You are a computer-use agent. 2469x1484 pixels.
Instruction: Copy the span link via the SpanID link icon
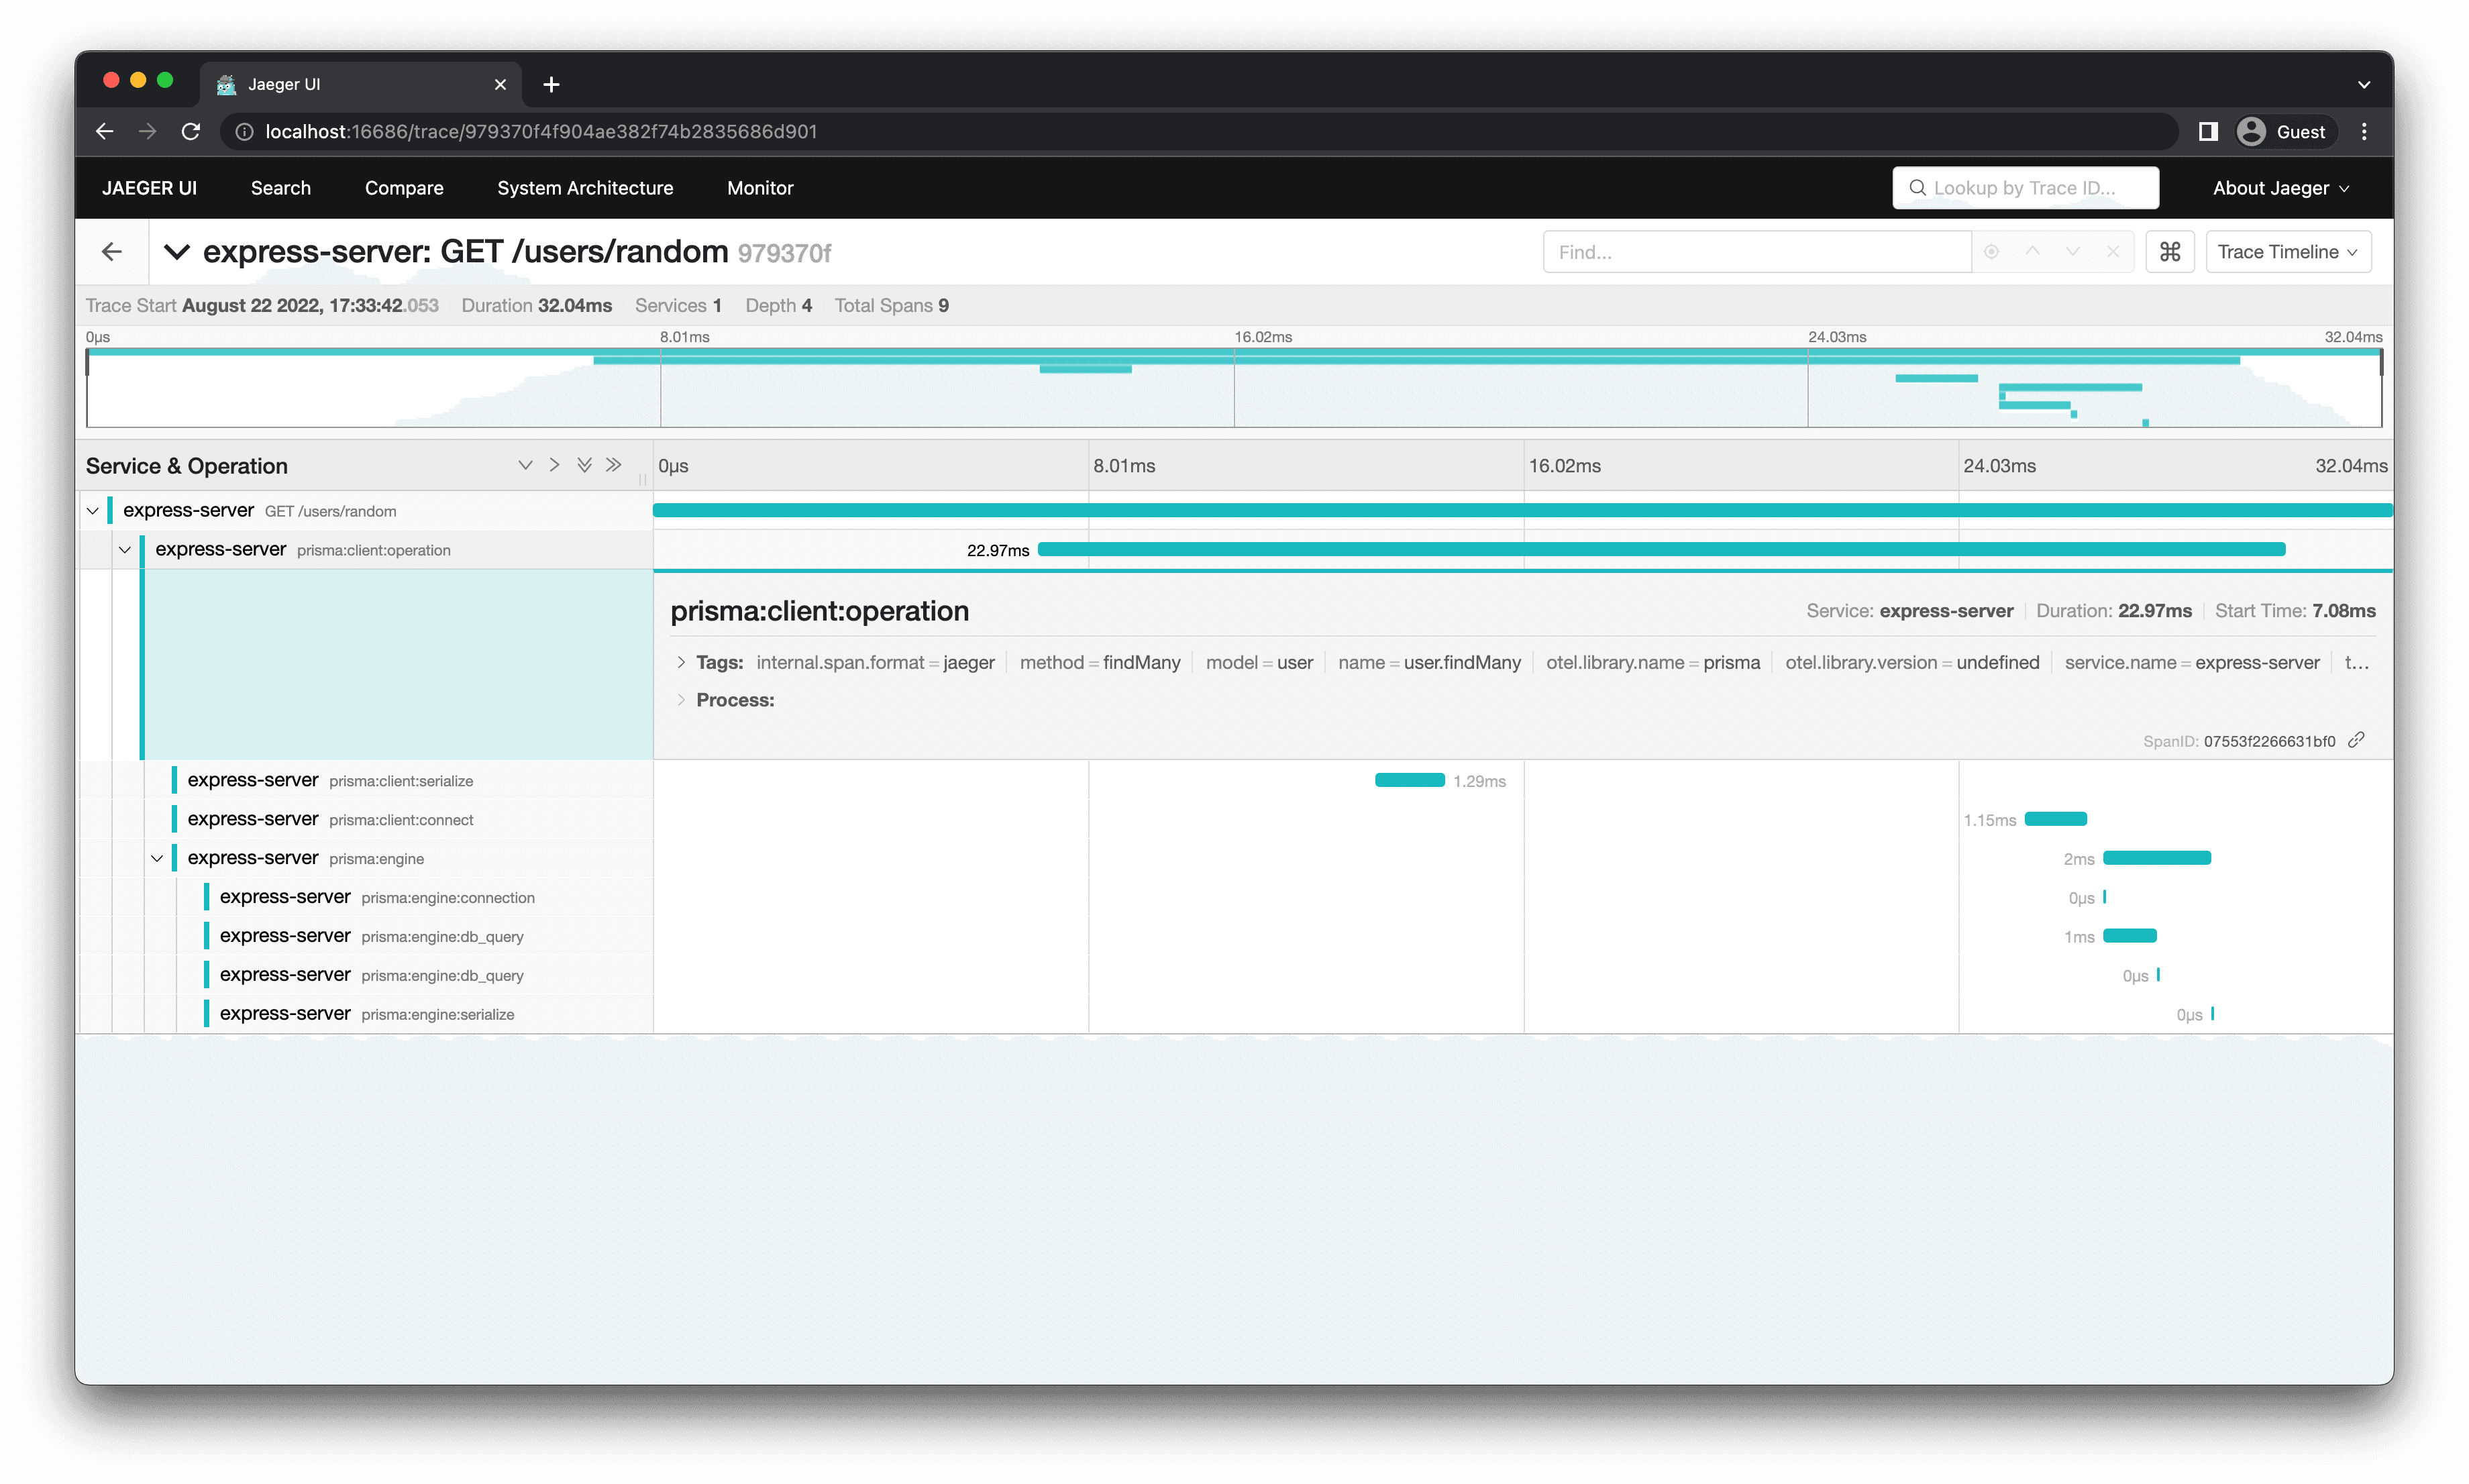2356,740
